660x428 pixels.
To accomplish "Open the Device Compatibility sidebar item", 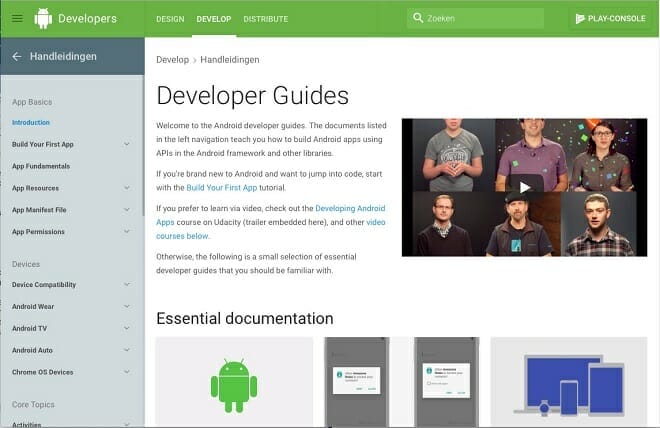I will 44,284.
